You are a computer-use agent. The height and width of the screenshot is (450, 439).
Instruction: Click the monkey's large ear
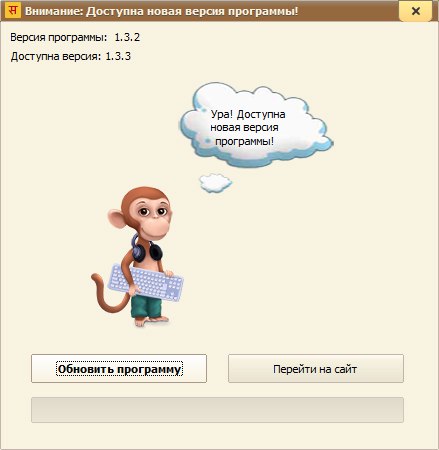(x=118, y=219)
